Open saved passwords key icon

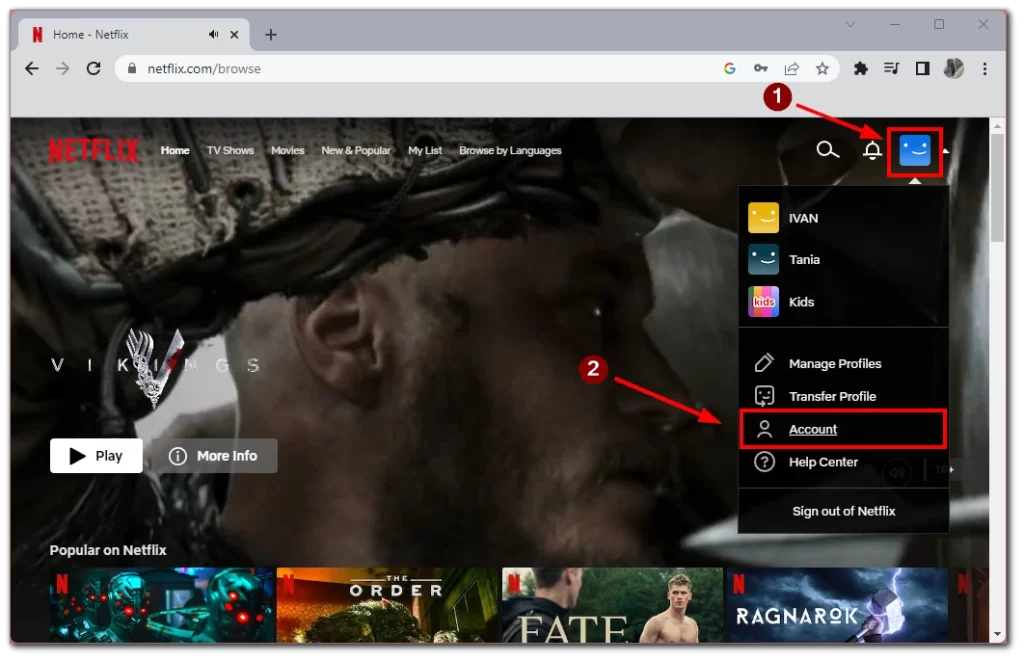(760, 69)
